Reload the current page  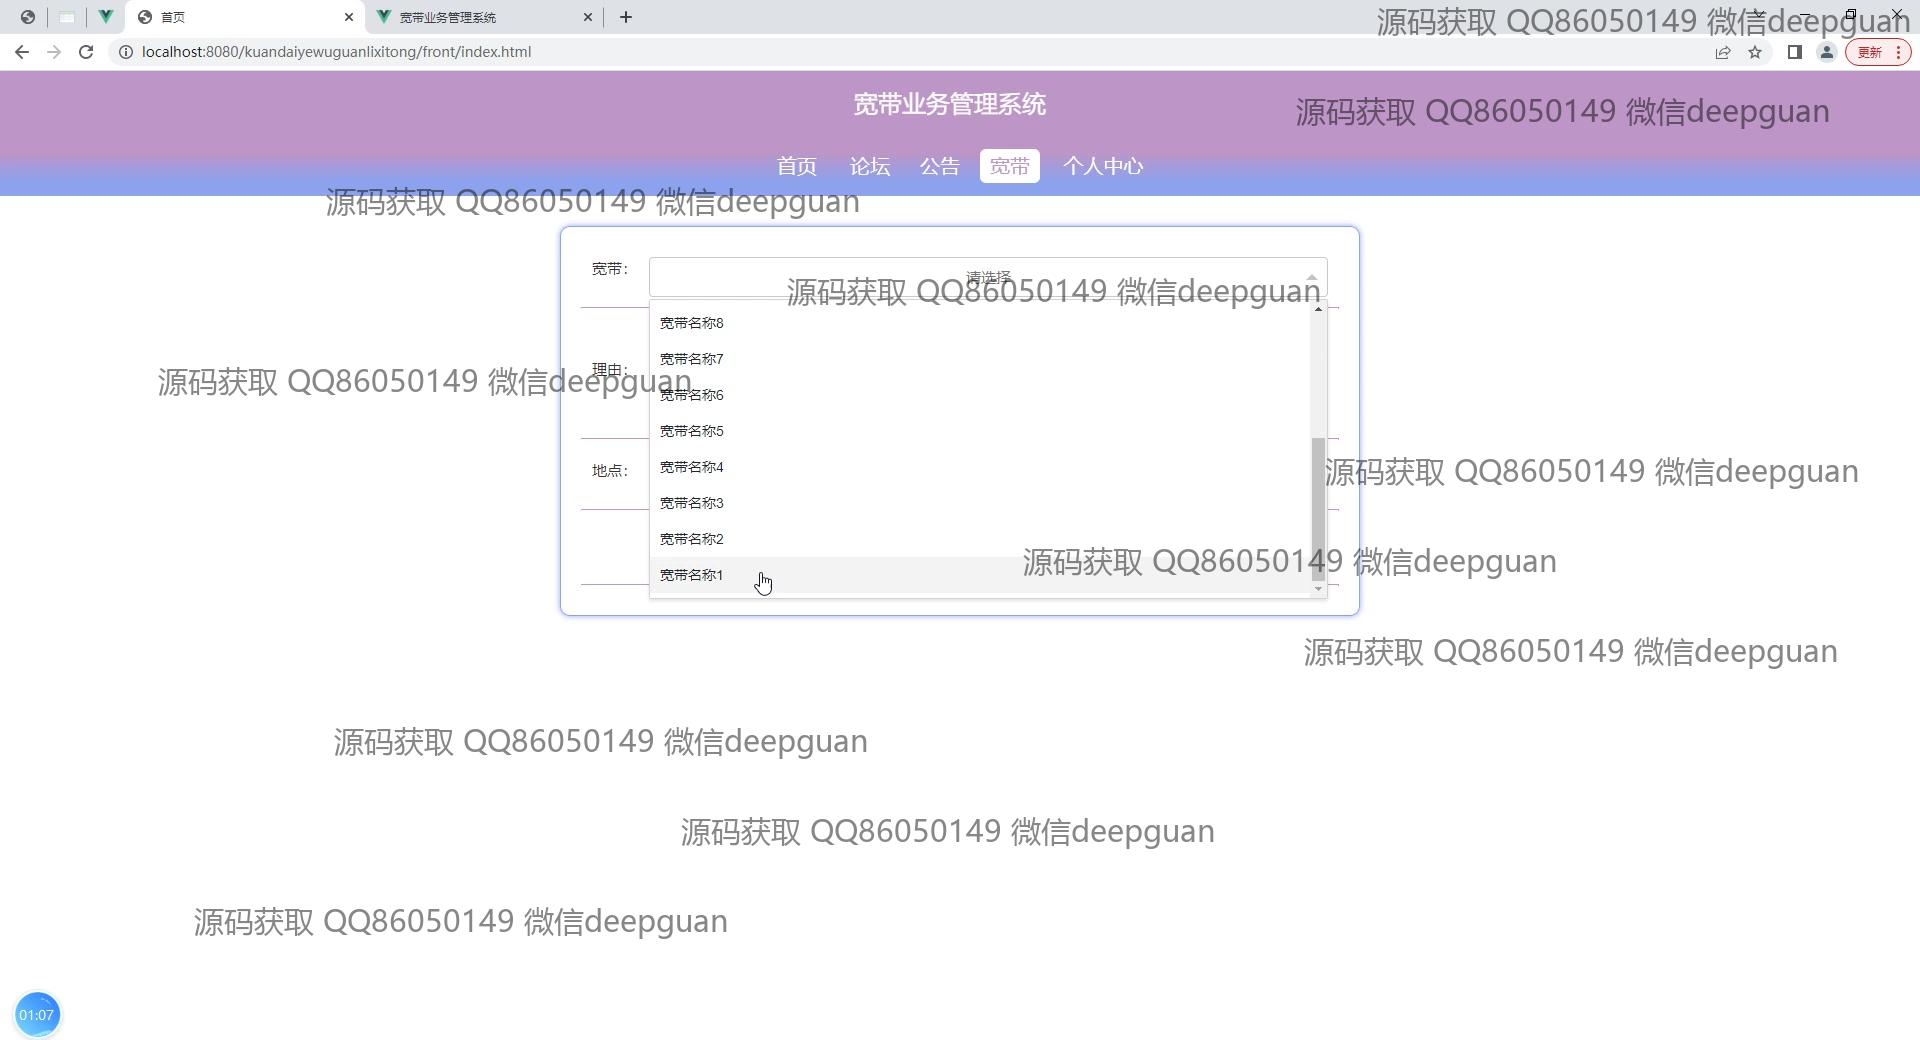(x=86, y=52)
